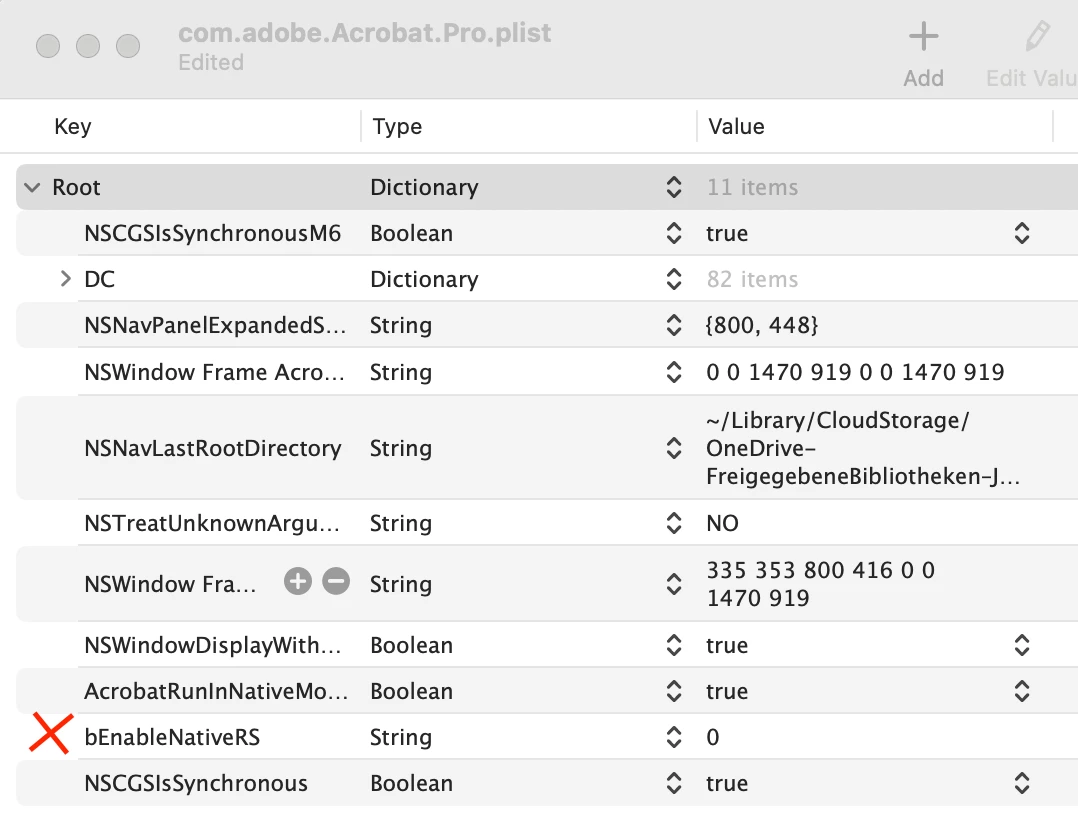This screenshot has height=832, width=1078.
Task: Expand the DC dictionary
Action: (x=65, y=278)
